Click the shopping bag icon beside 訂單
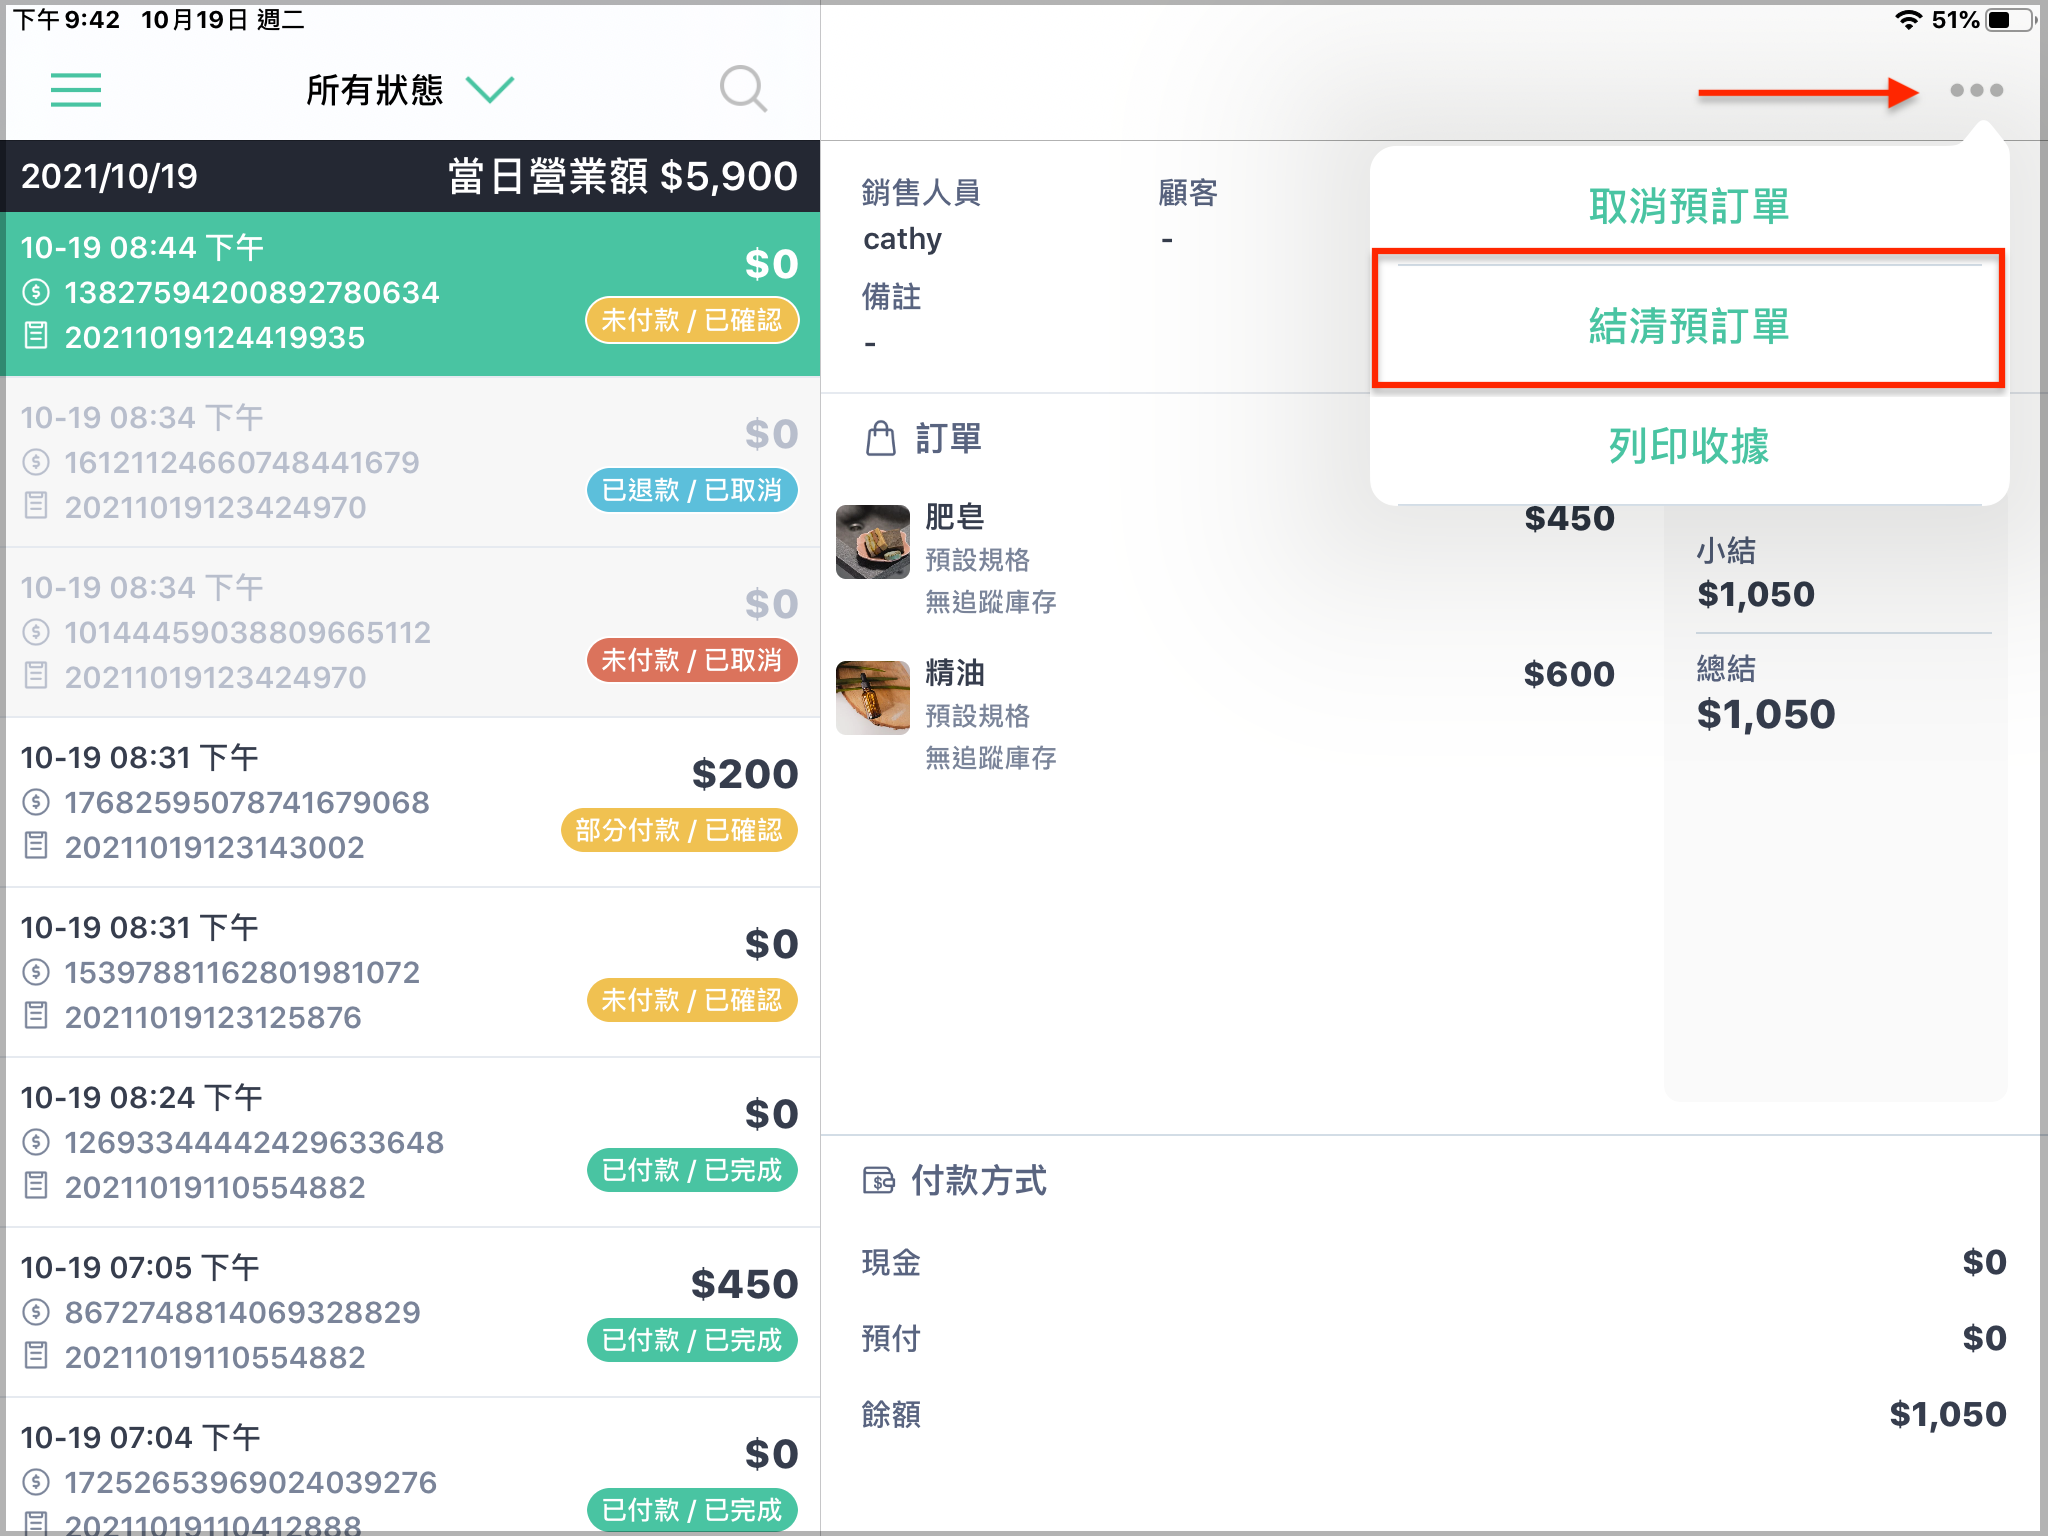 tap(880, 438)
